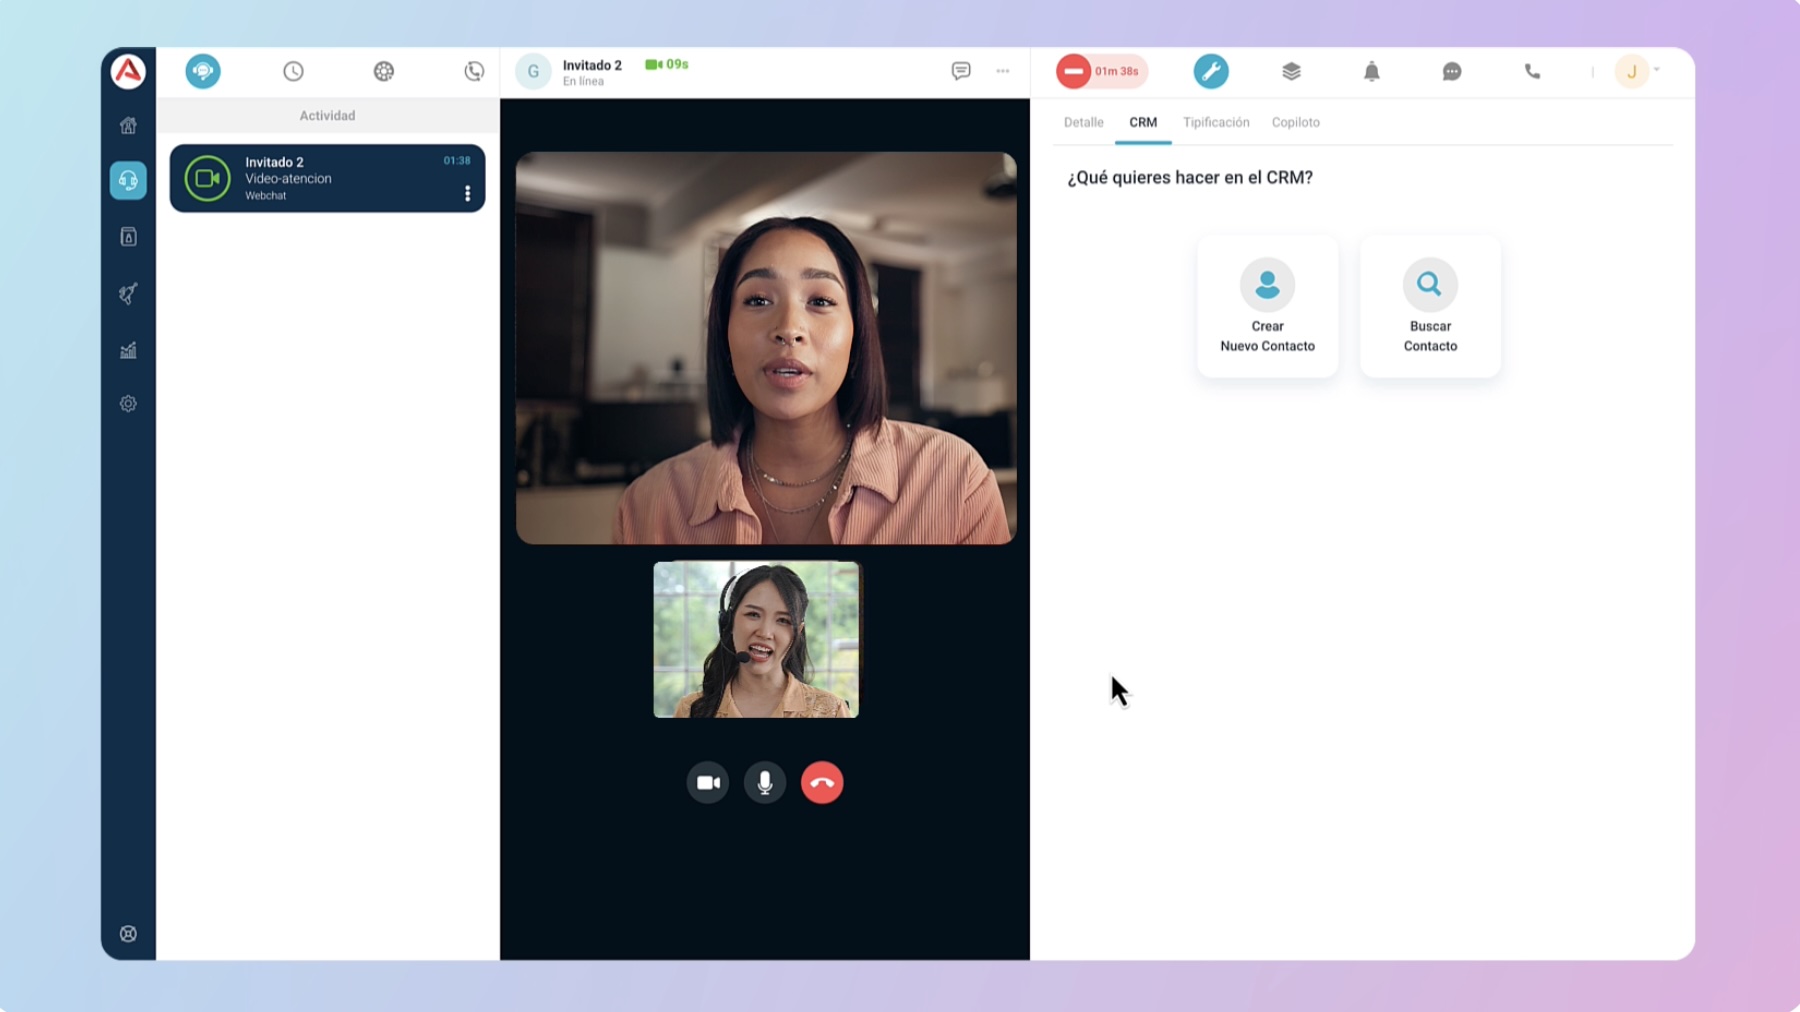
Task: Click the G avatar in call header
Action: point(533,71)
